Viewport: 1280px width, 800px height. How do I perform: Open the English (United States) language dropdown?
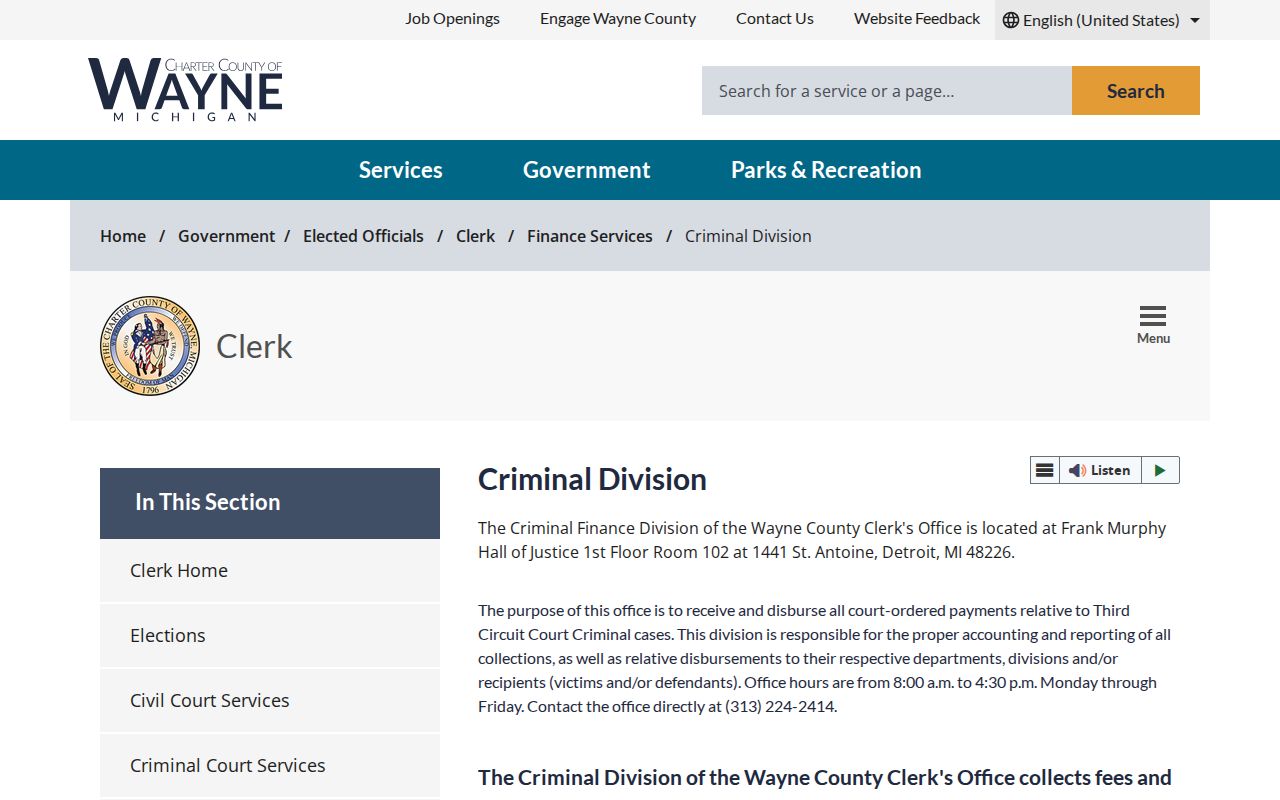1102,20
